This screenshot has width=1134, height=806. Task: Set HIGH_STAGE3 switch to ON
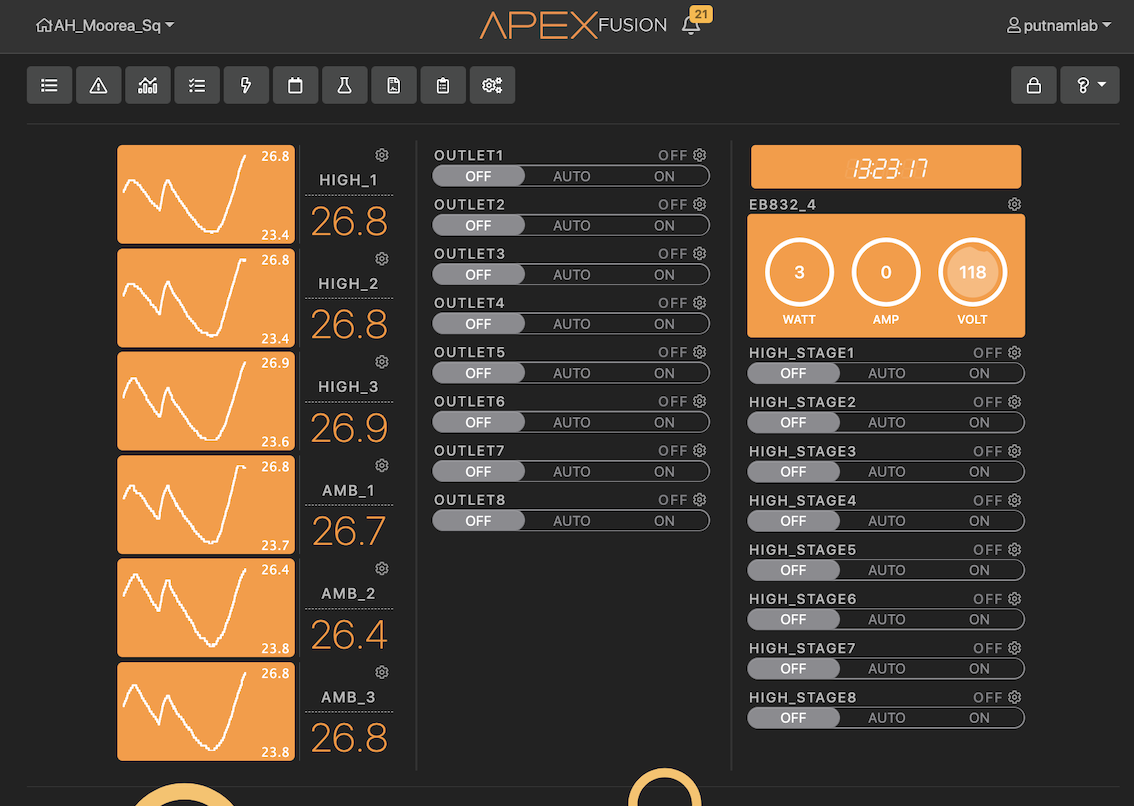click(979, 471)
